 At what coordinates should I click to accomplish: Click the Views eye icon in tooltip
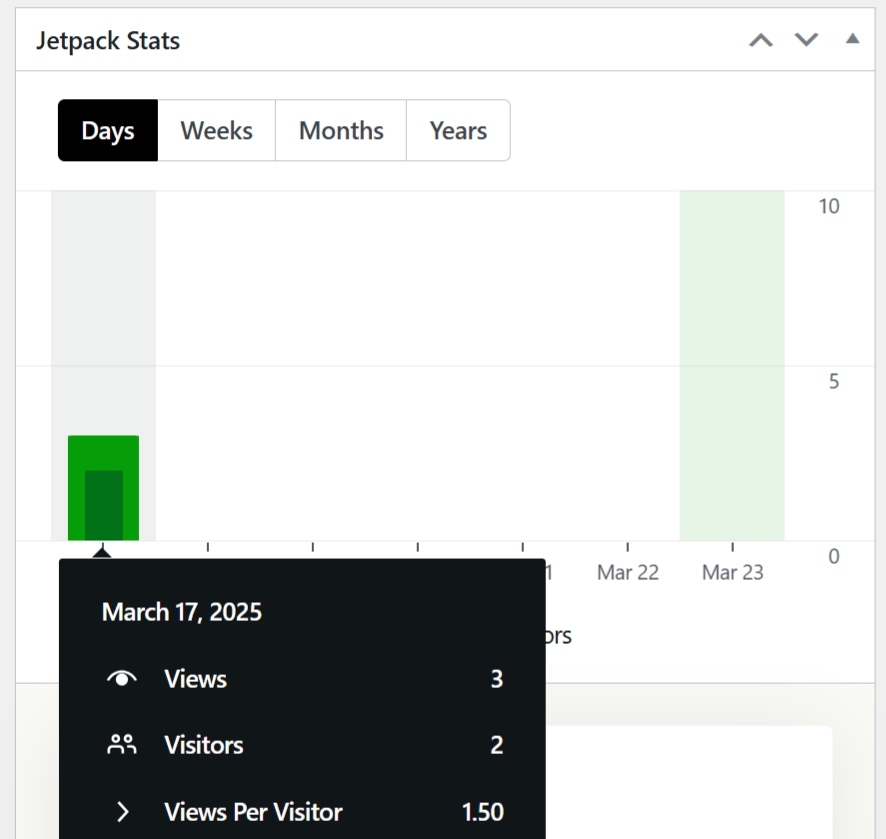[x=122, y=679]
